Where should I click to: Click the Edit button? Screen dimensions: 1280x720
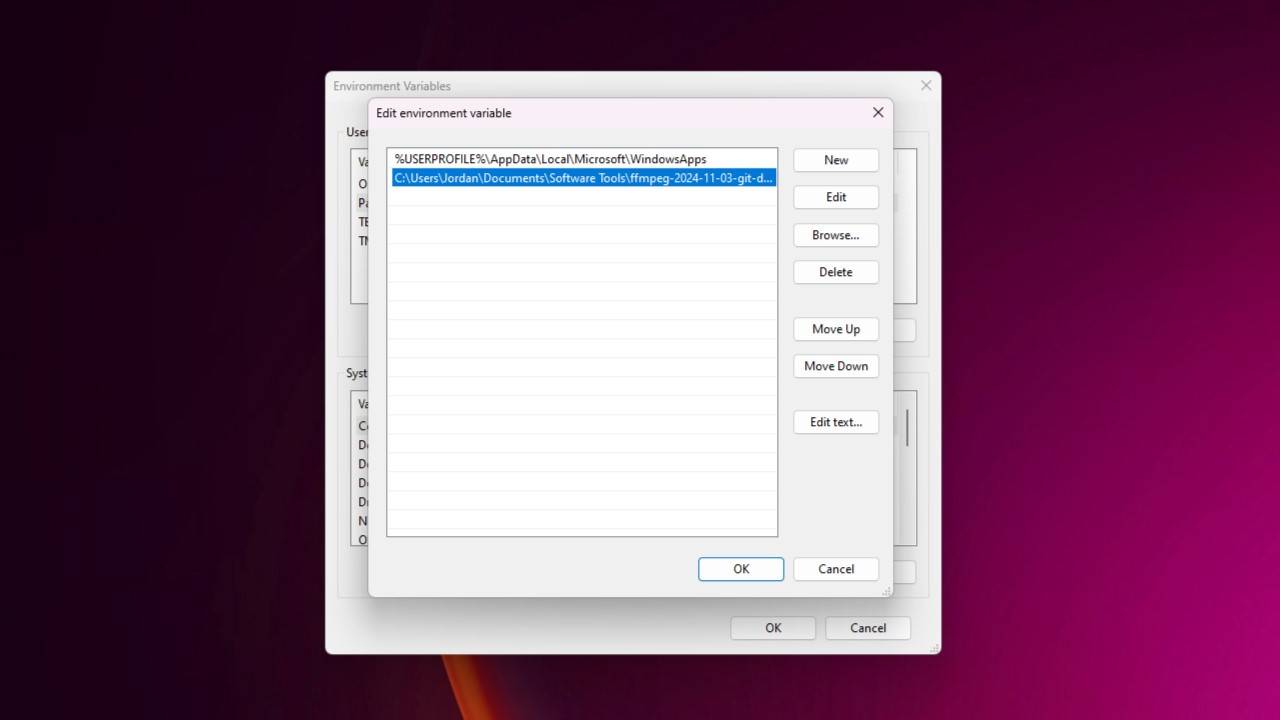pyautogui.click(x=836, y=197)
